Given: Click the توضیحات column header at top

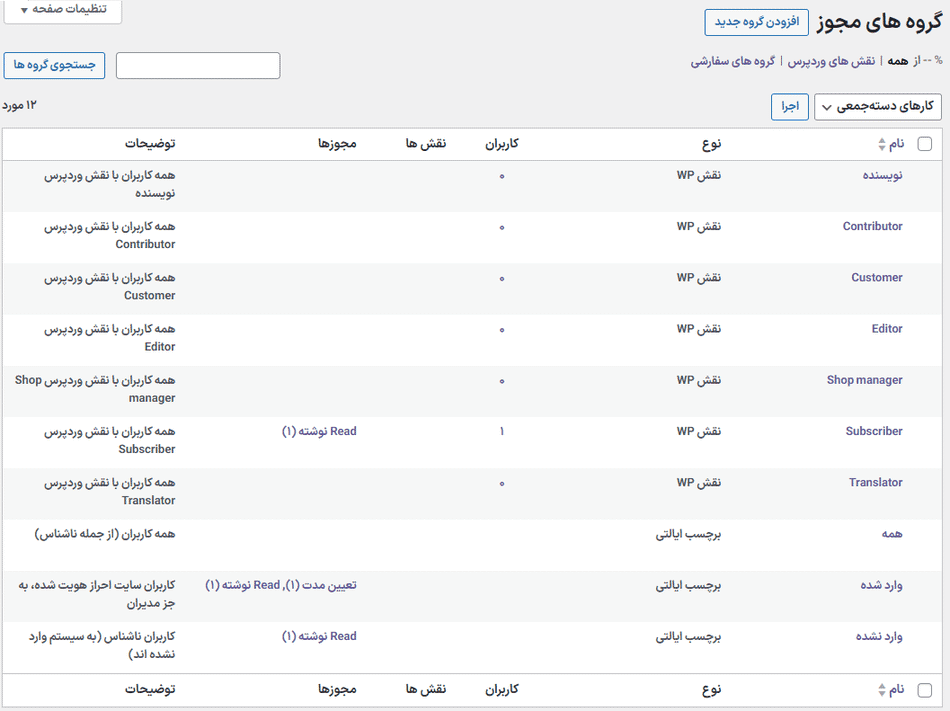Looking at the screenshot, I should (150, 144).
